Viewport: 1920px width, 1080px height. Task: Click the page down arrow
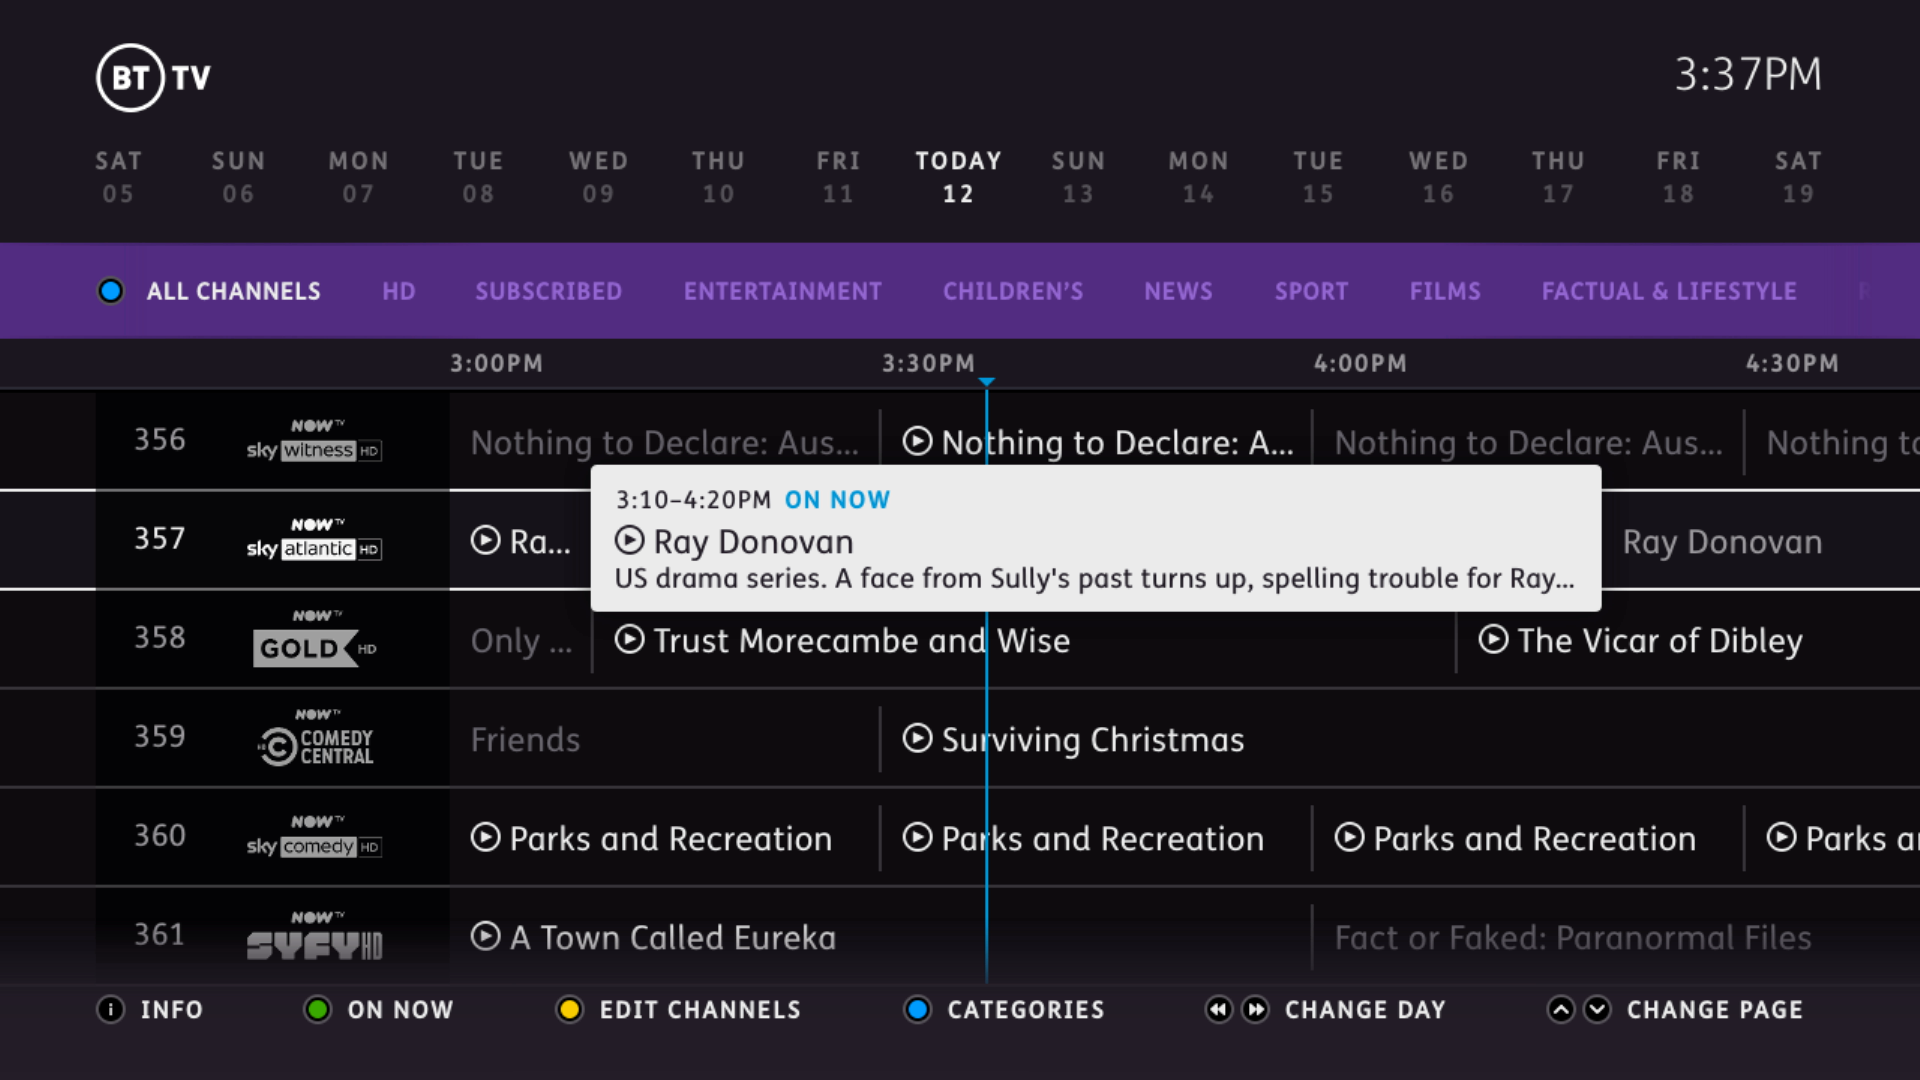click(1598, 1010)
